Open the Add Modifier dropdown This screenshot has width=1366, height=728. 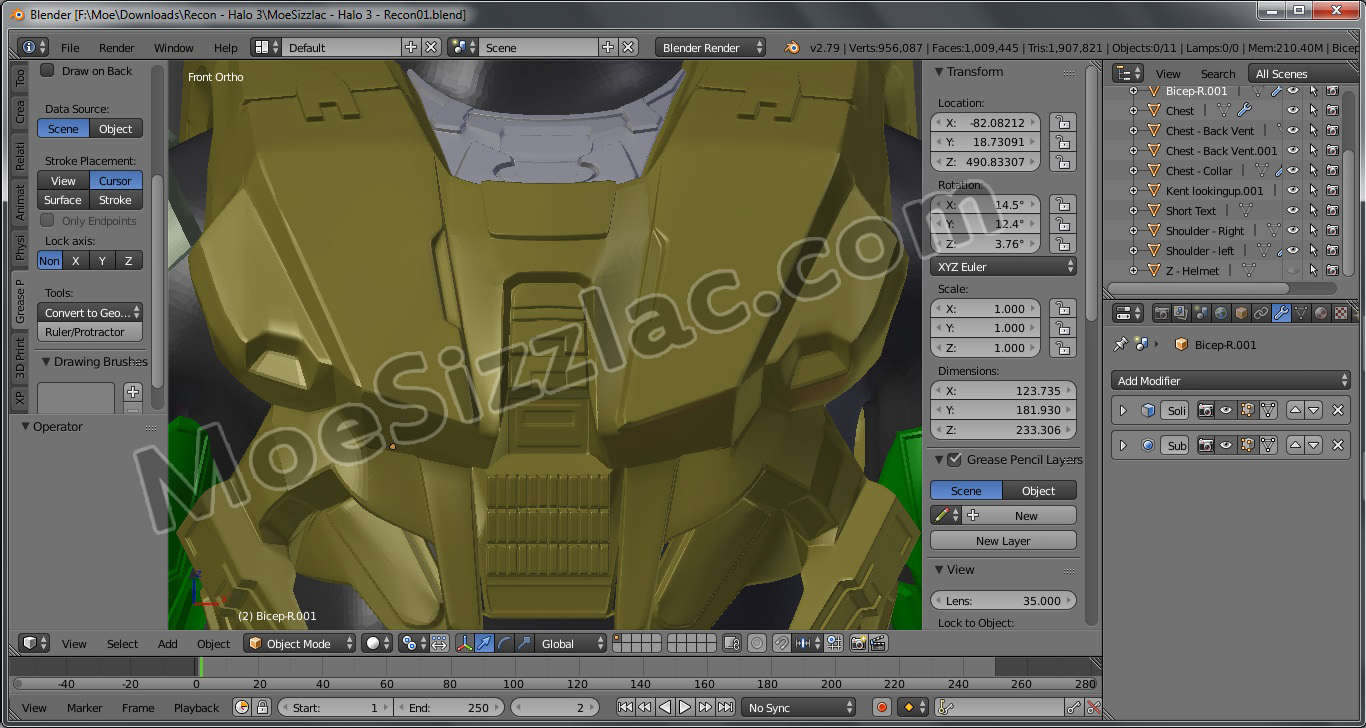click(1231, 381)
